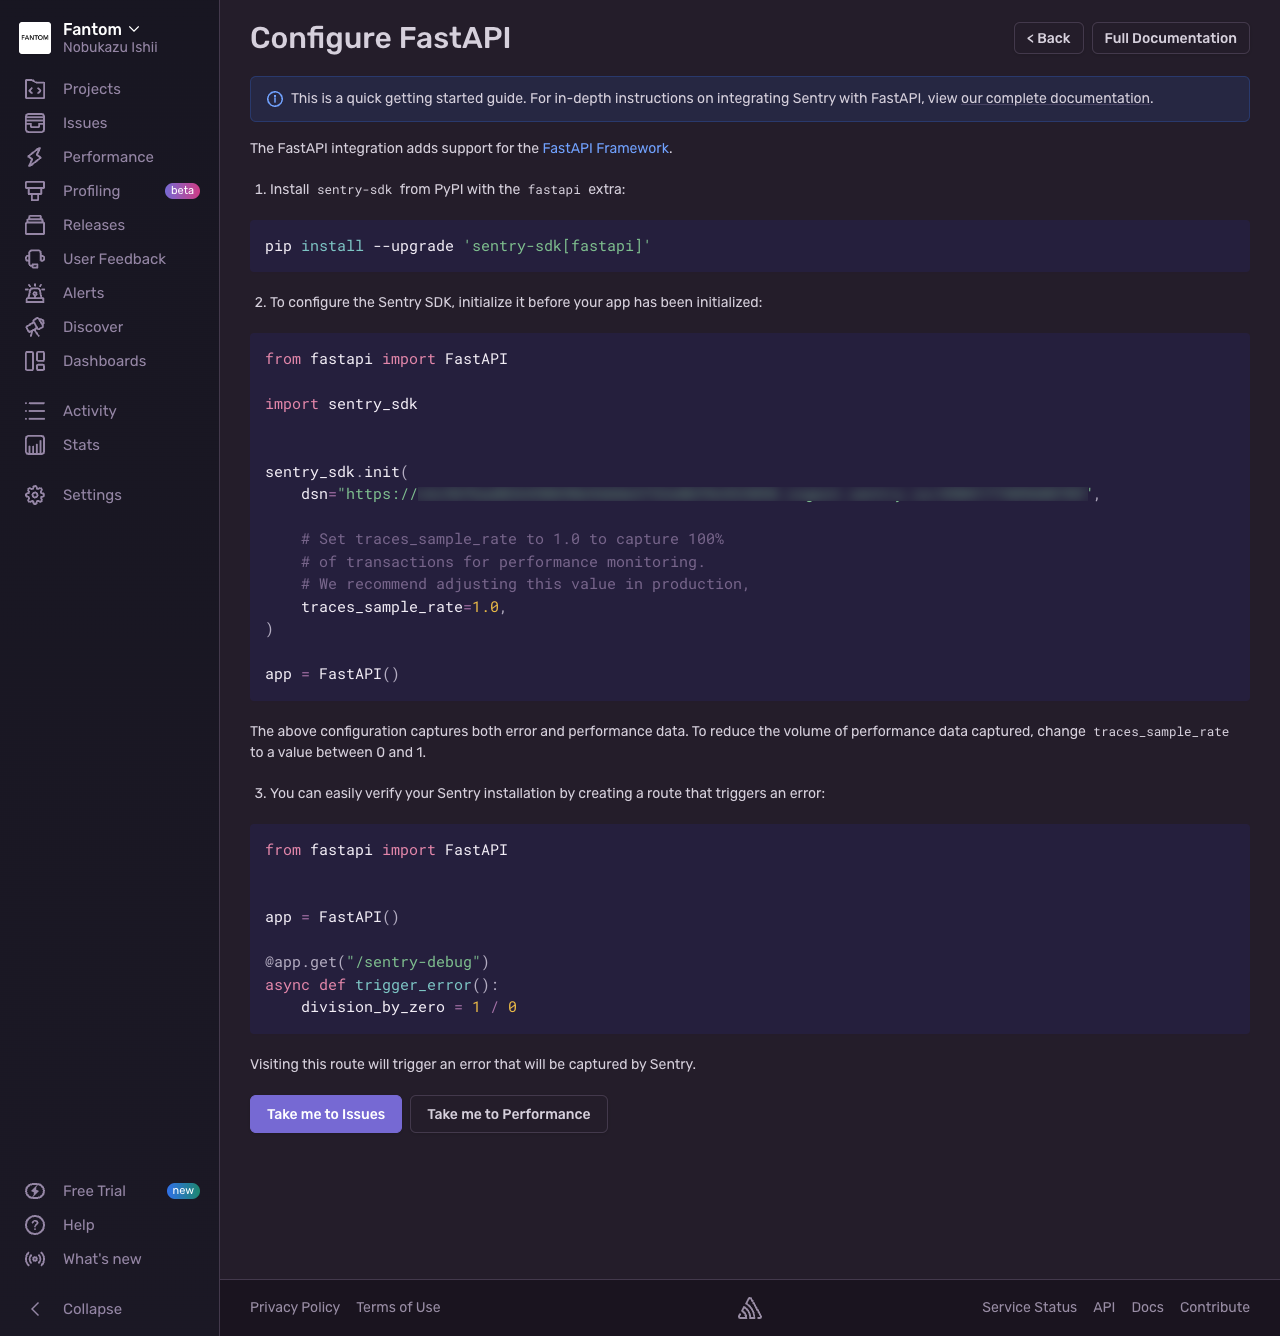Click the Service Status footer link
1280x1336 pixels.
click(x=1029, y=1307)
